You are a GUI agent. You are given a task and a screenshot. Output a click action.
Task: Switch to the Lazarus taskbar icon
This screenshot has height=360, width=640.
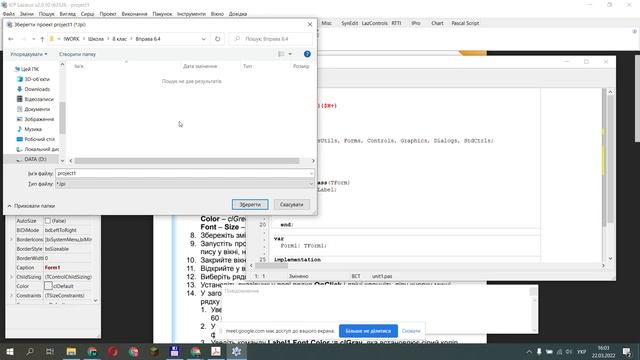coord(236,351)
